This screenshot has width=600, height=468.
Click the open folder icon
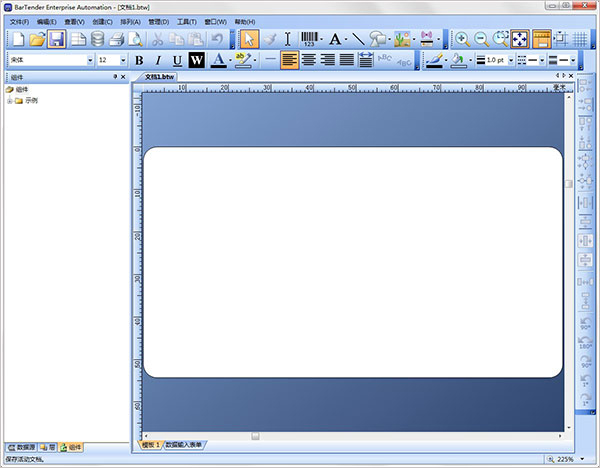click(37, 39)
